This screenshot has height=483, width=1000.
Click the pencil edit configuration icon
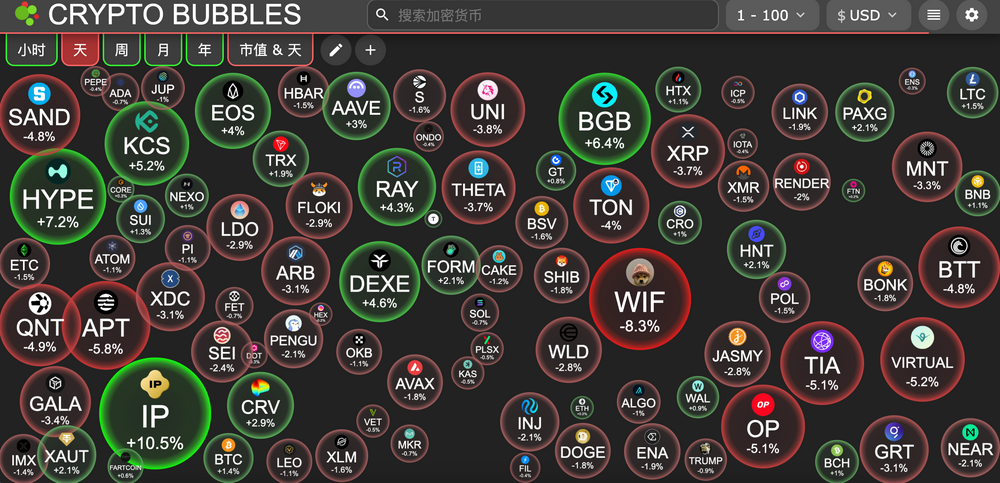pyautogui.click(x=336, y=50)
